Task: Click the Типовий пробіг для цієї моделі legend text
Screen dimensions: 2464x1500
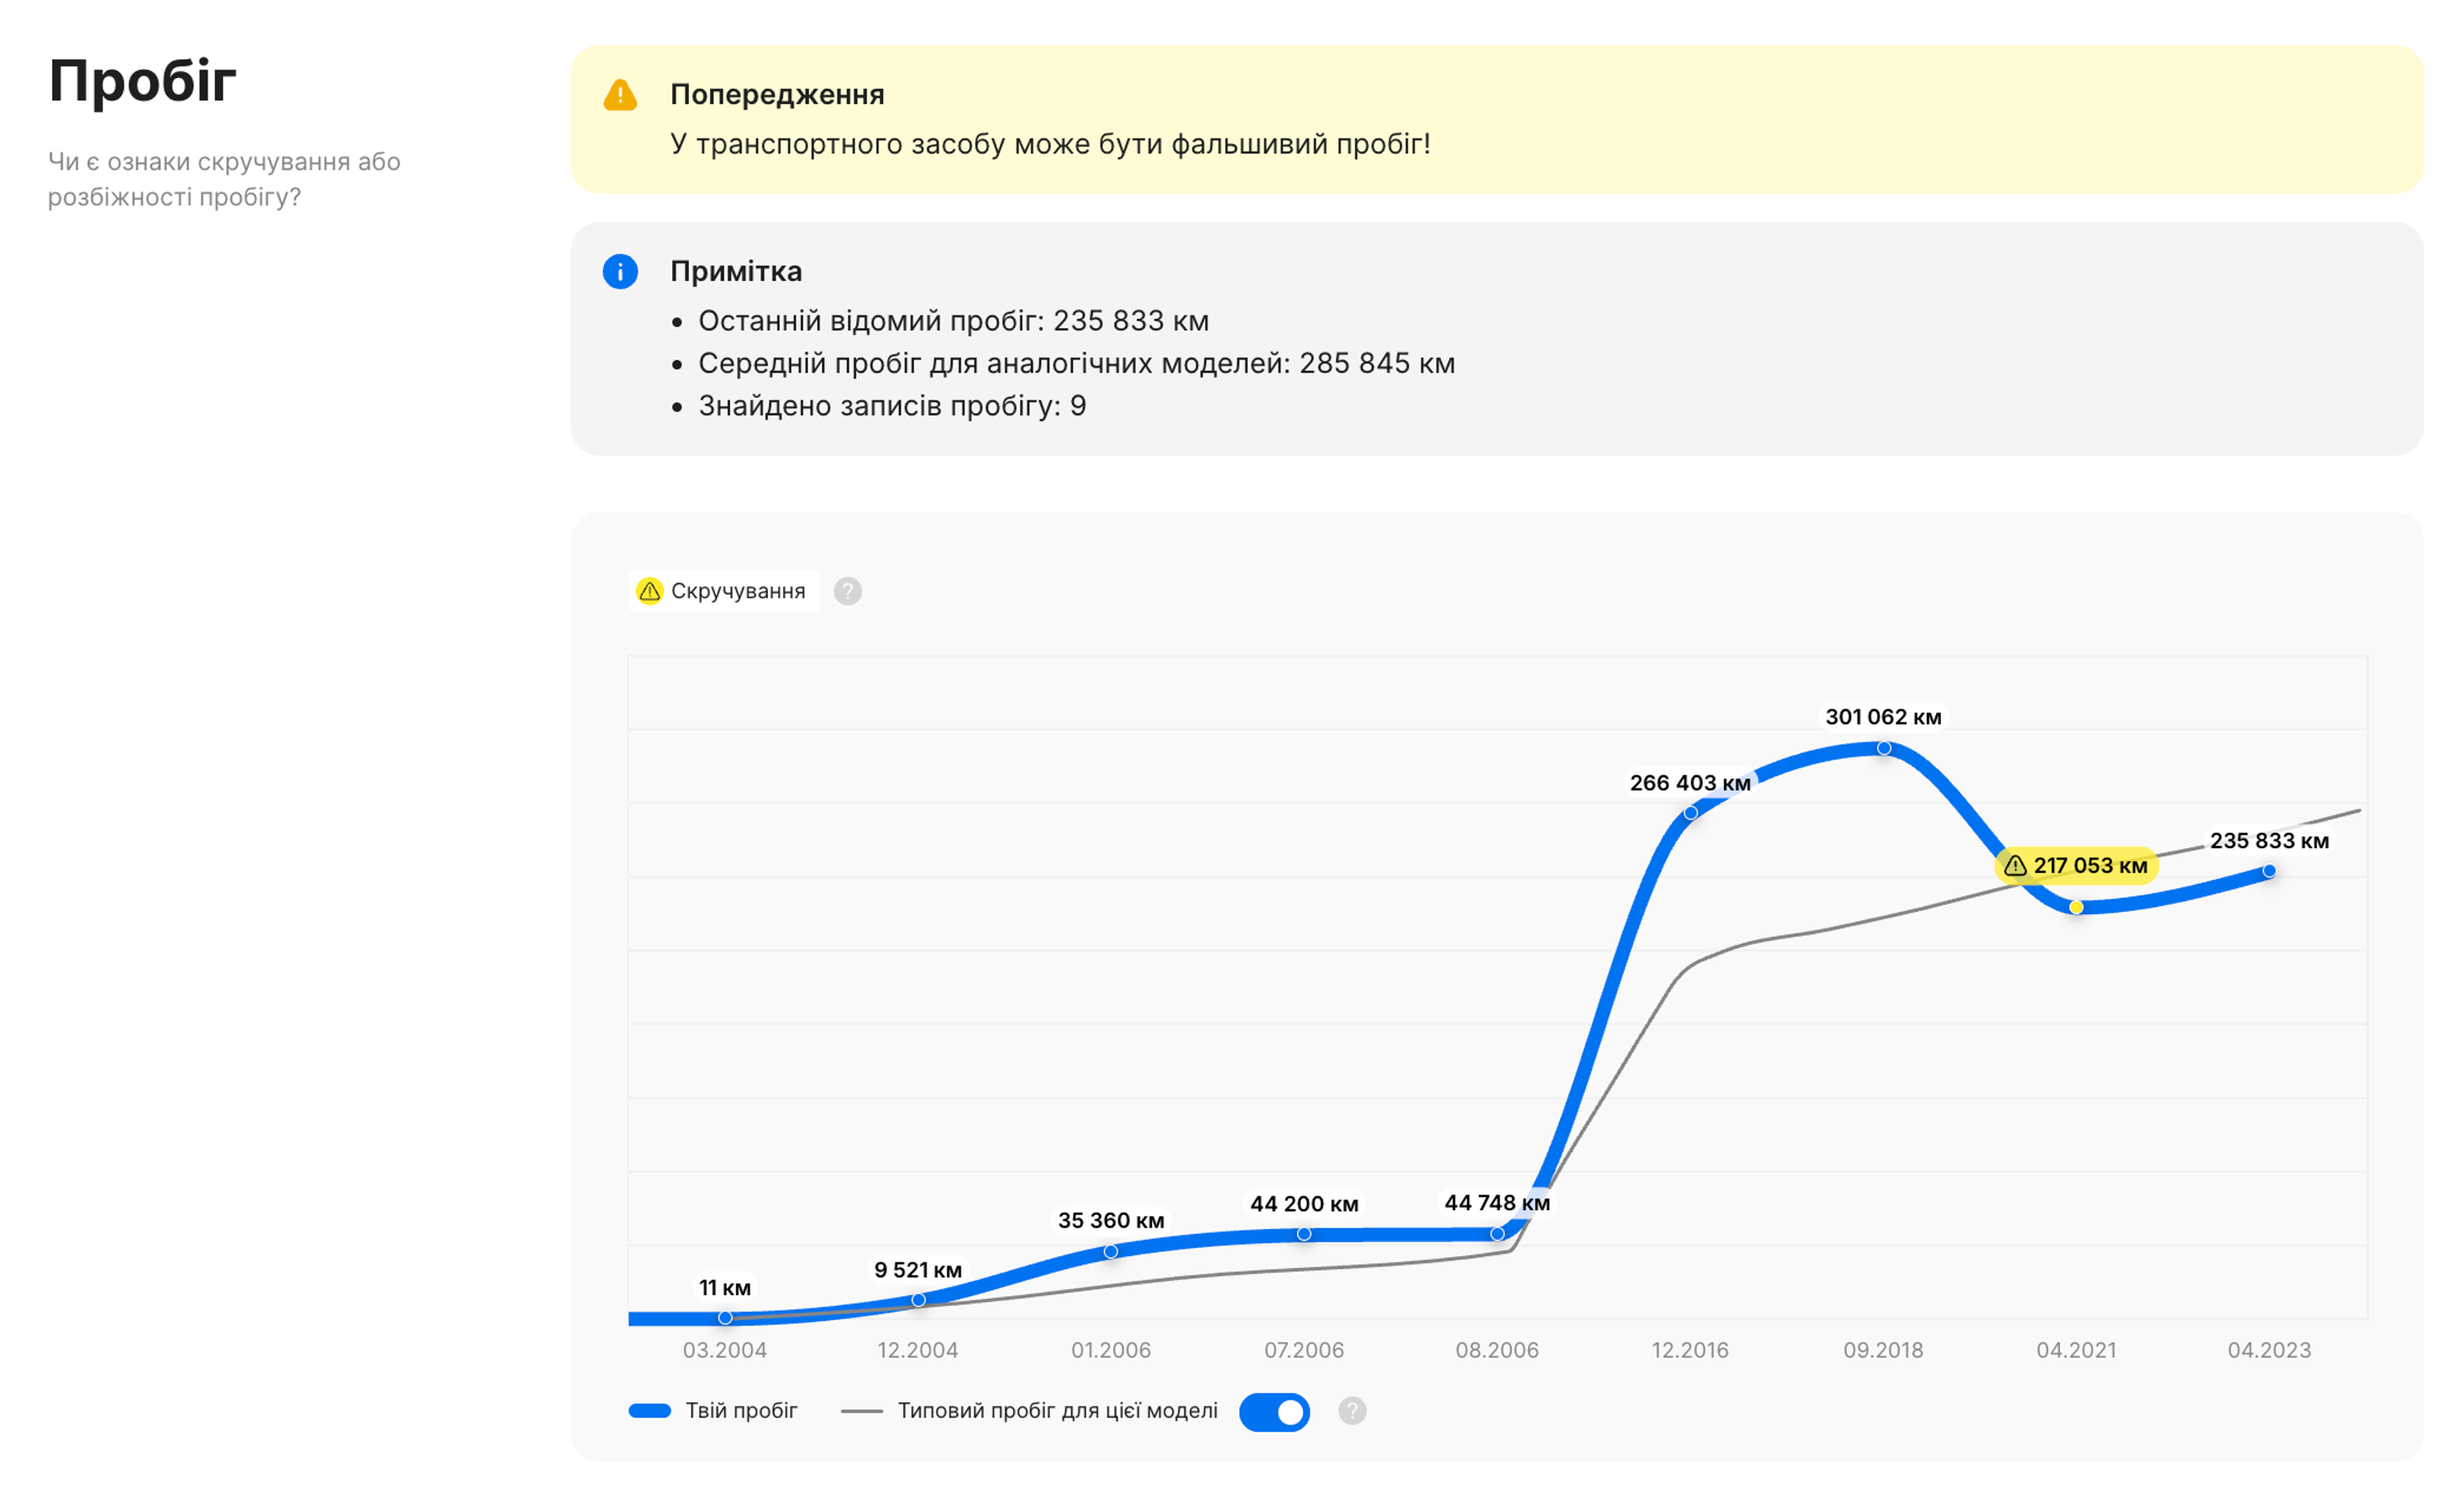Action: coord(1058,1410)
